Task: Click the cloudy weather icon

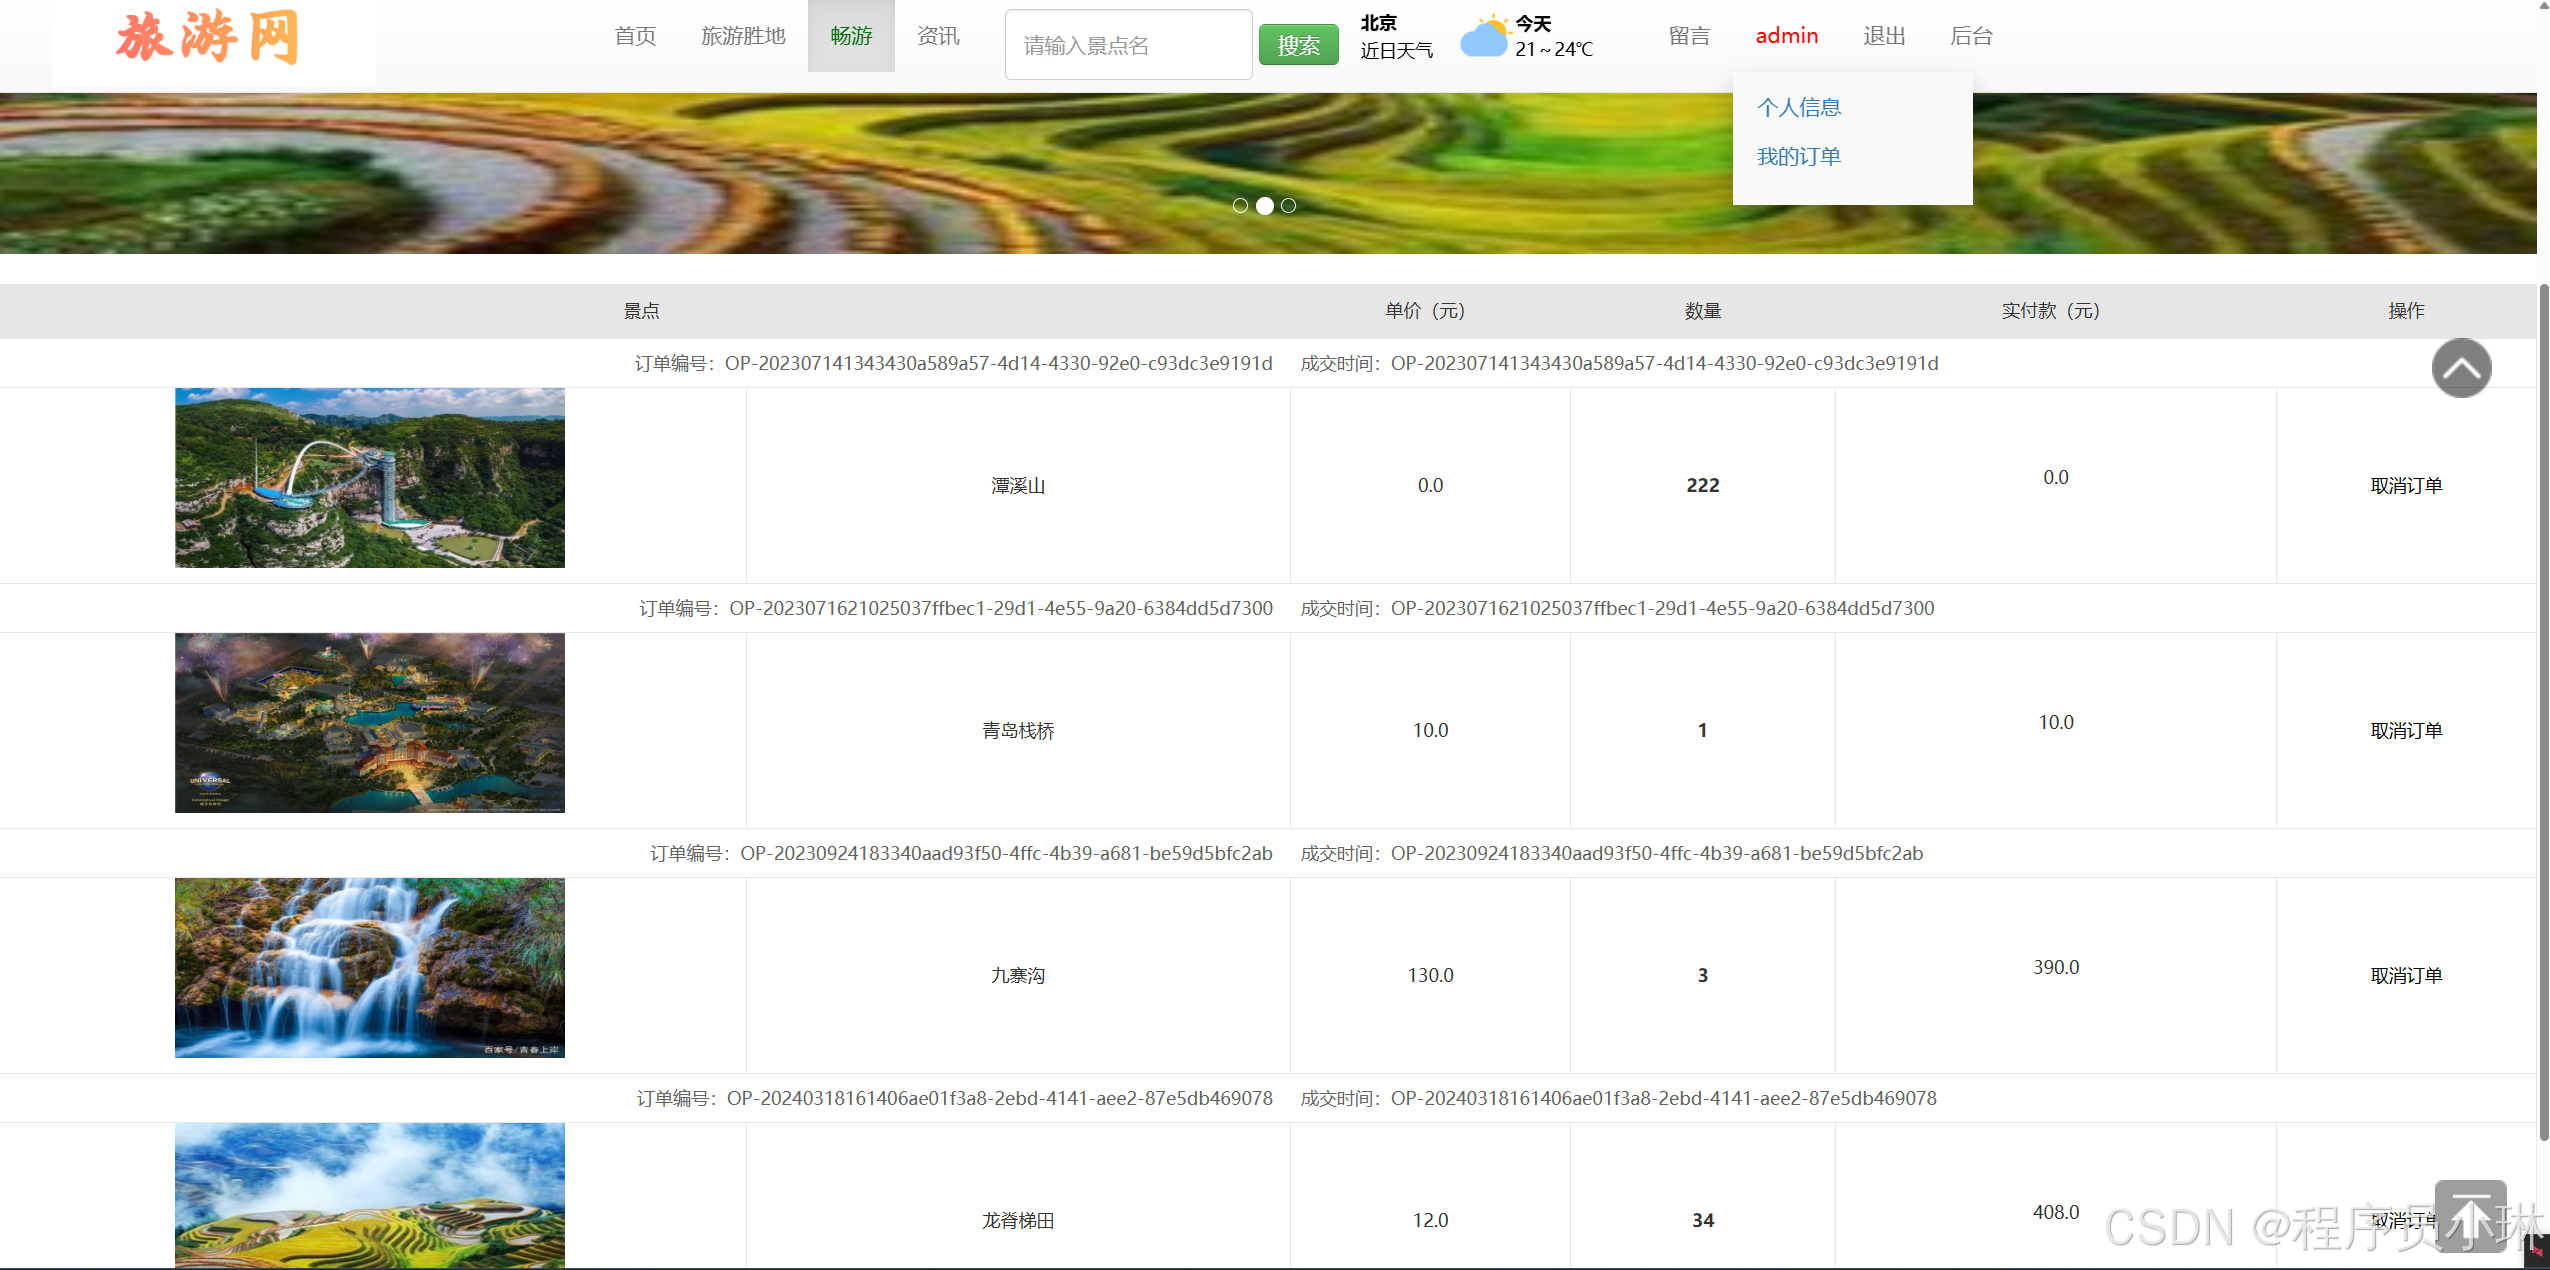Action: click(x=1484, y=37)
